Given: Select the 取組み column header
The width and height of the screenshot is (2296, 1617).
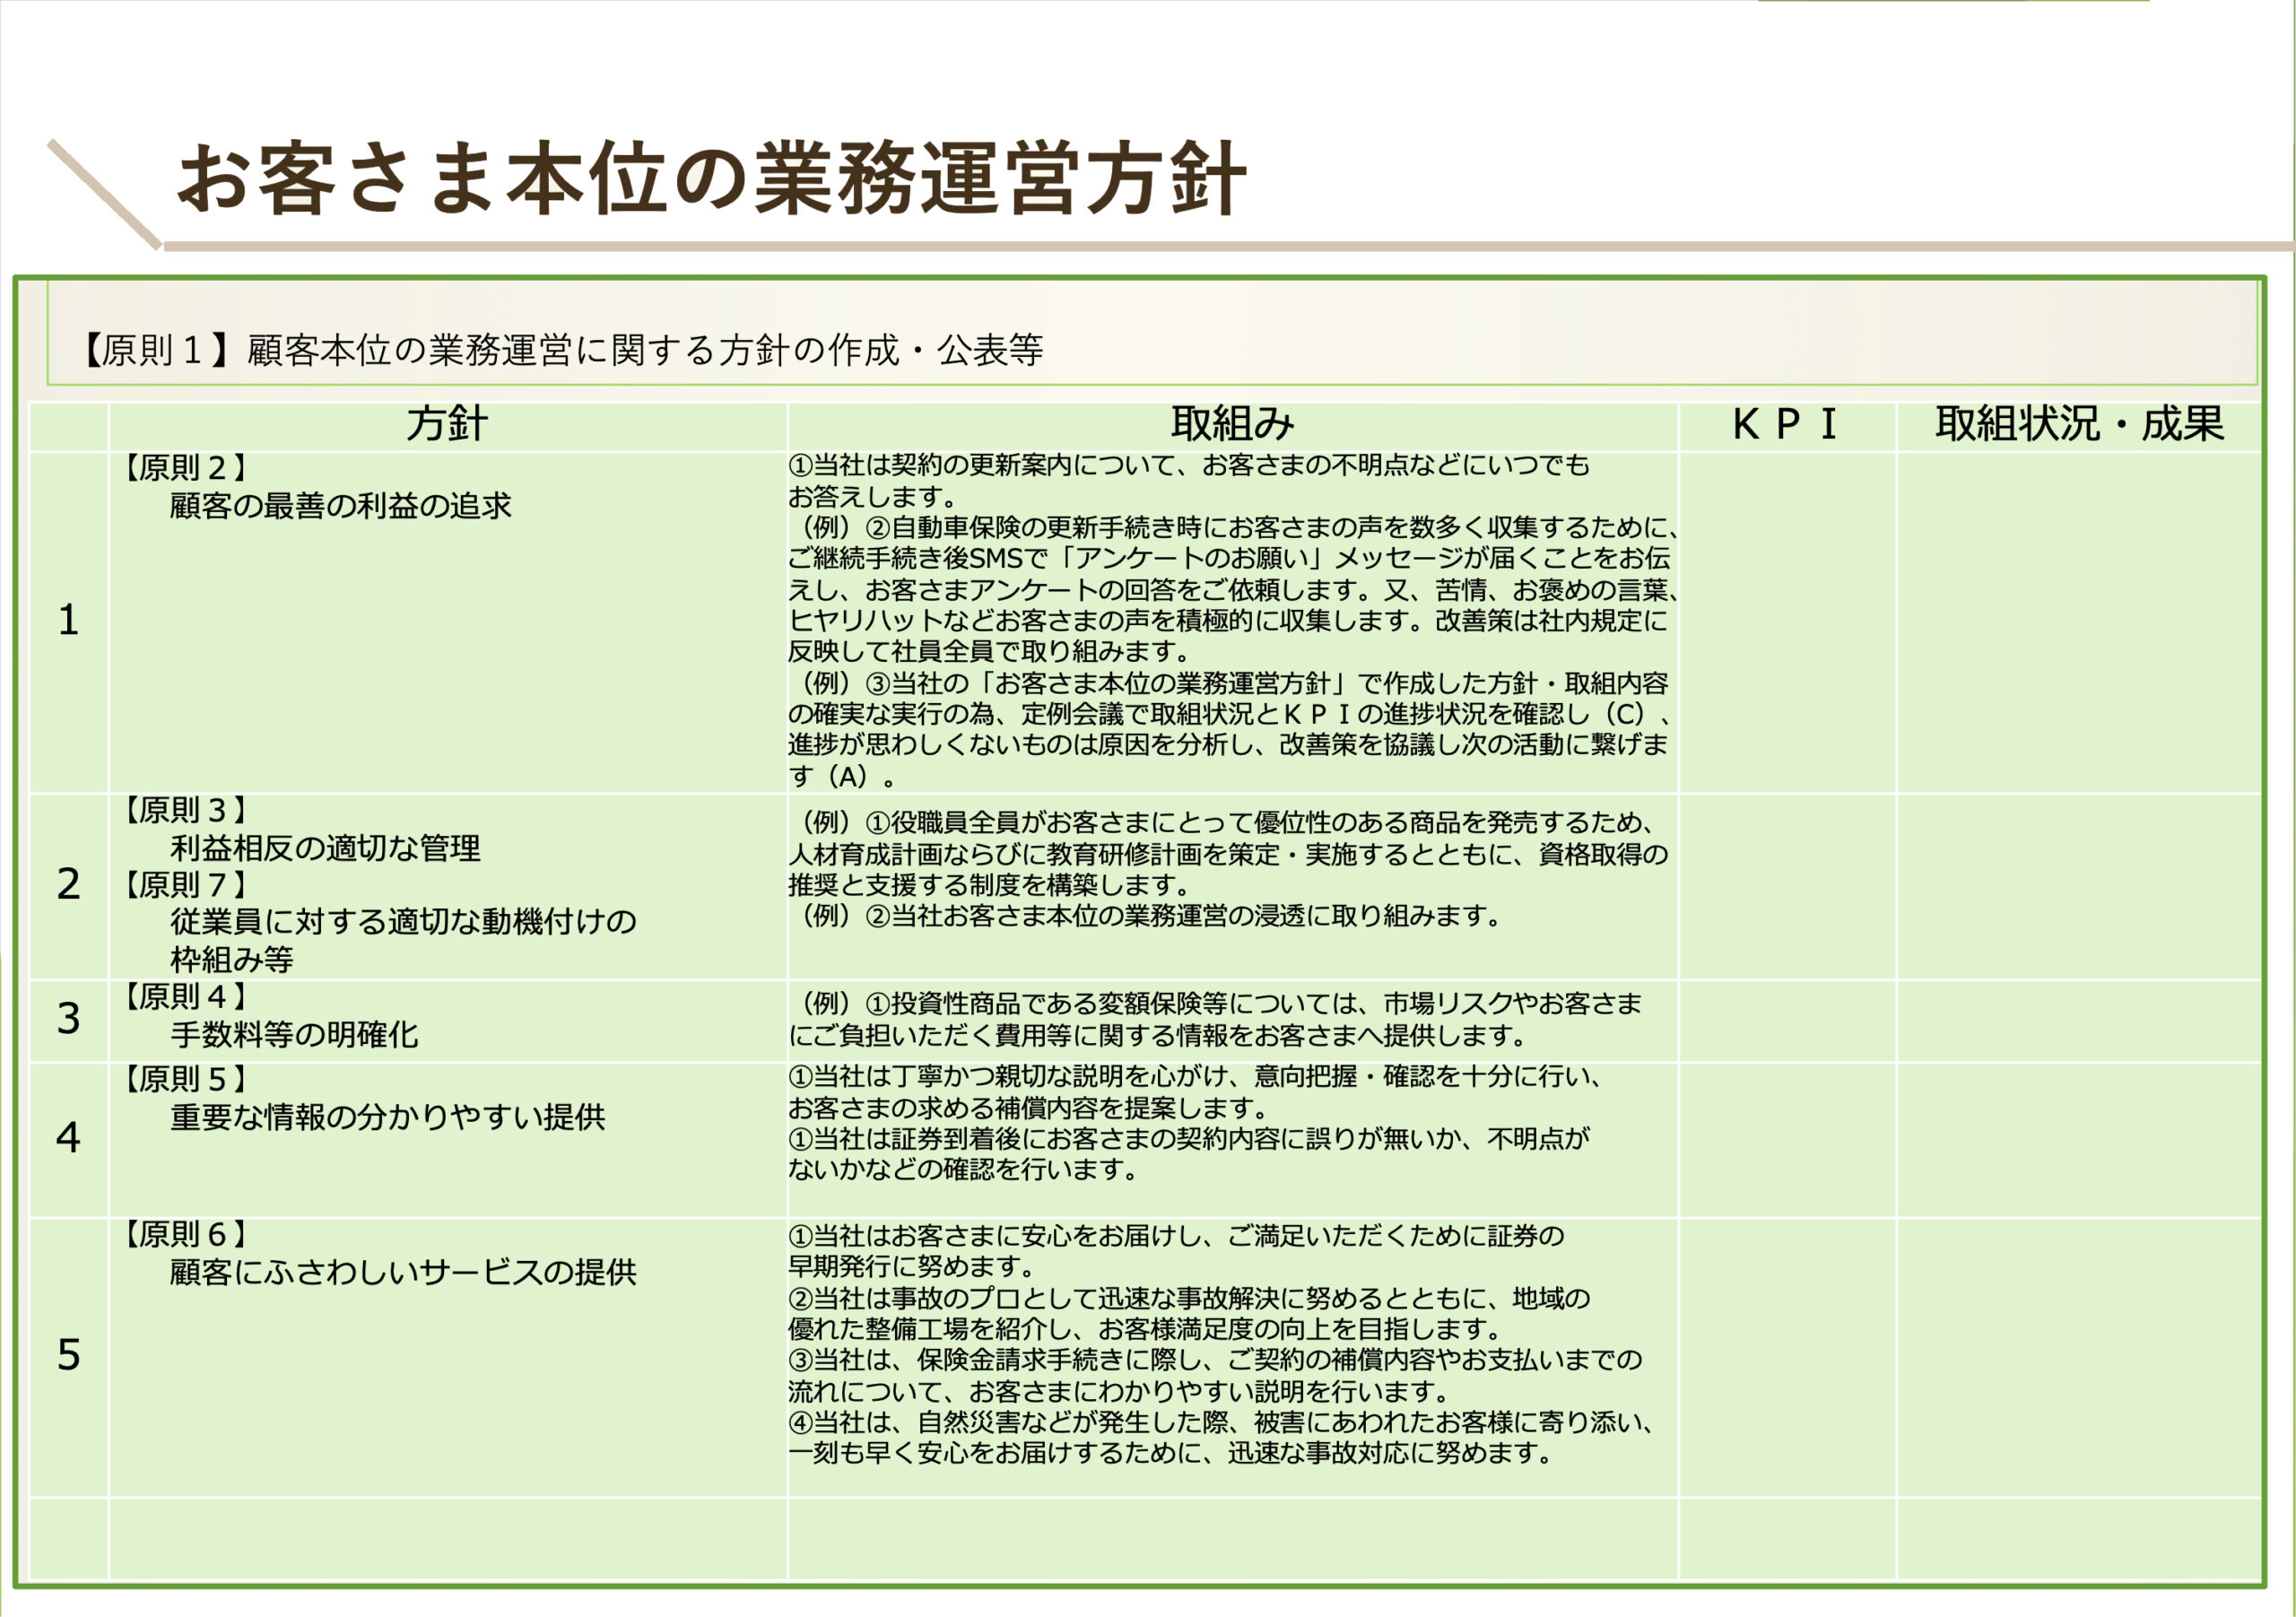Looking at the screenshot, I should pos(1232,425).
